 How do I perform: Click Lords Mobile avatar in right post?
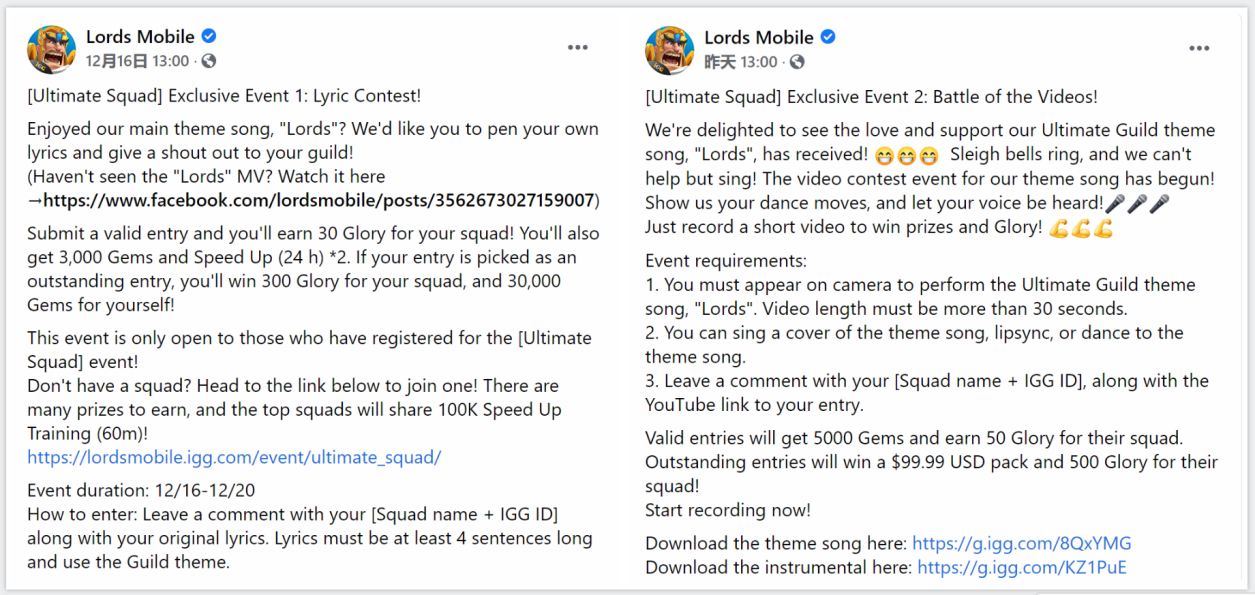click(670, 50)
